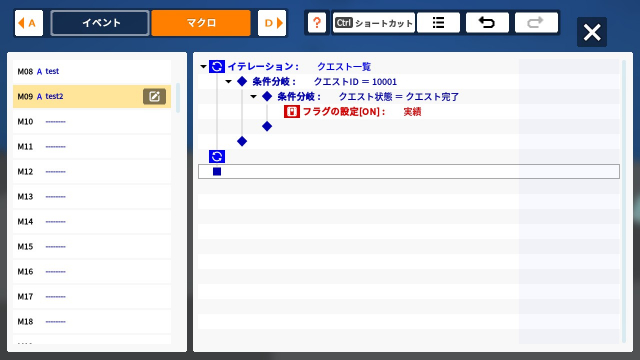Click the command panel scrollbar
The height and width of the screenshot is (360, 640).
point(623,201)
